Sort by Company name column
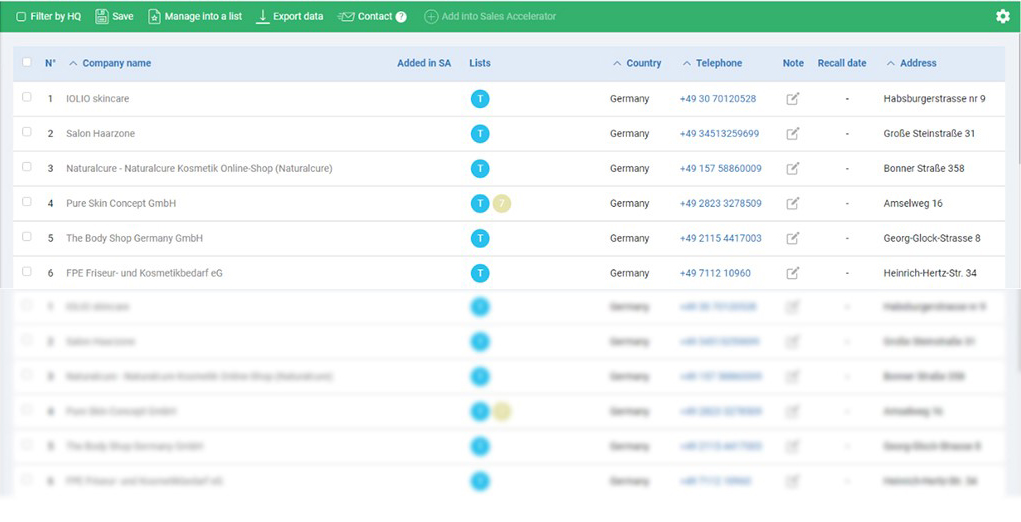 click(116, 63)
